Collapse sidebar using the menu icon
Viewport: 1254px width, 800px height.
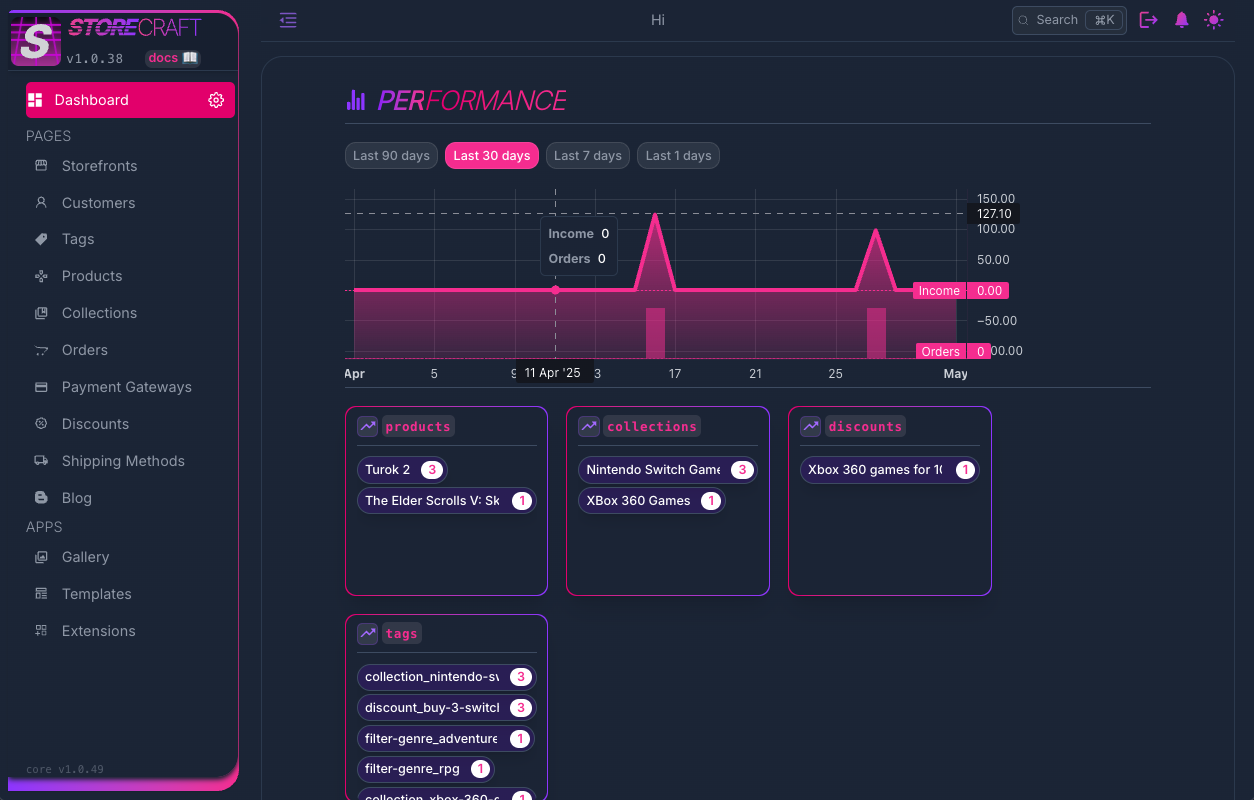pyautogui.click(x=288, y=20)
